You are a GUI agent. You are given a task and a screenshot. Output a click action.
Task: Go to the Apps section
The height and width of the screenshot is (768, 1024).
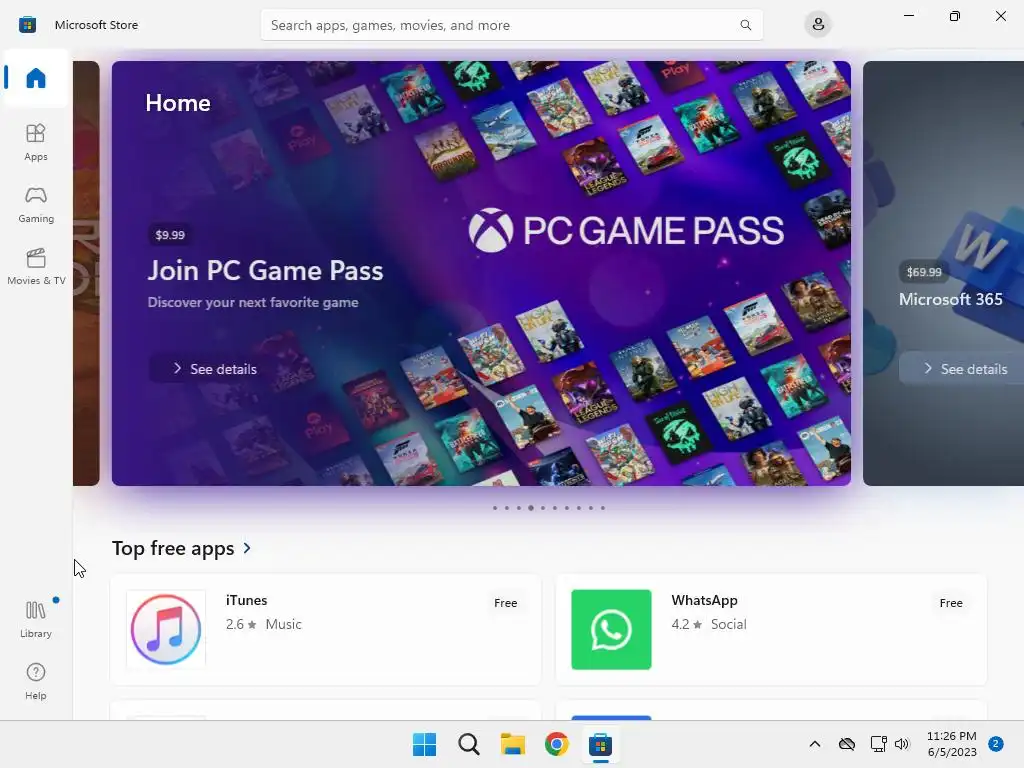click(x=36, y=142)
